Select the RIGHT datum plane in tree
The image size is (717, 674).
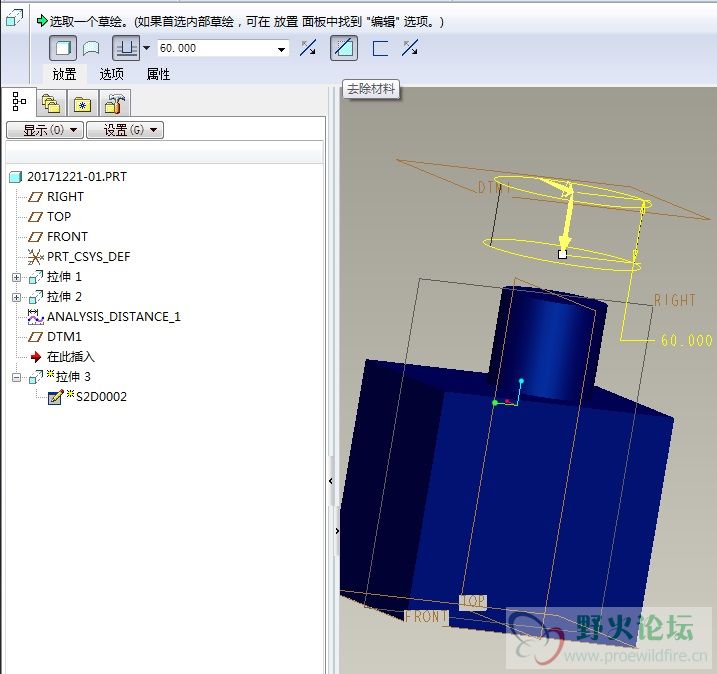coord(65,197)
